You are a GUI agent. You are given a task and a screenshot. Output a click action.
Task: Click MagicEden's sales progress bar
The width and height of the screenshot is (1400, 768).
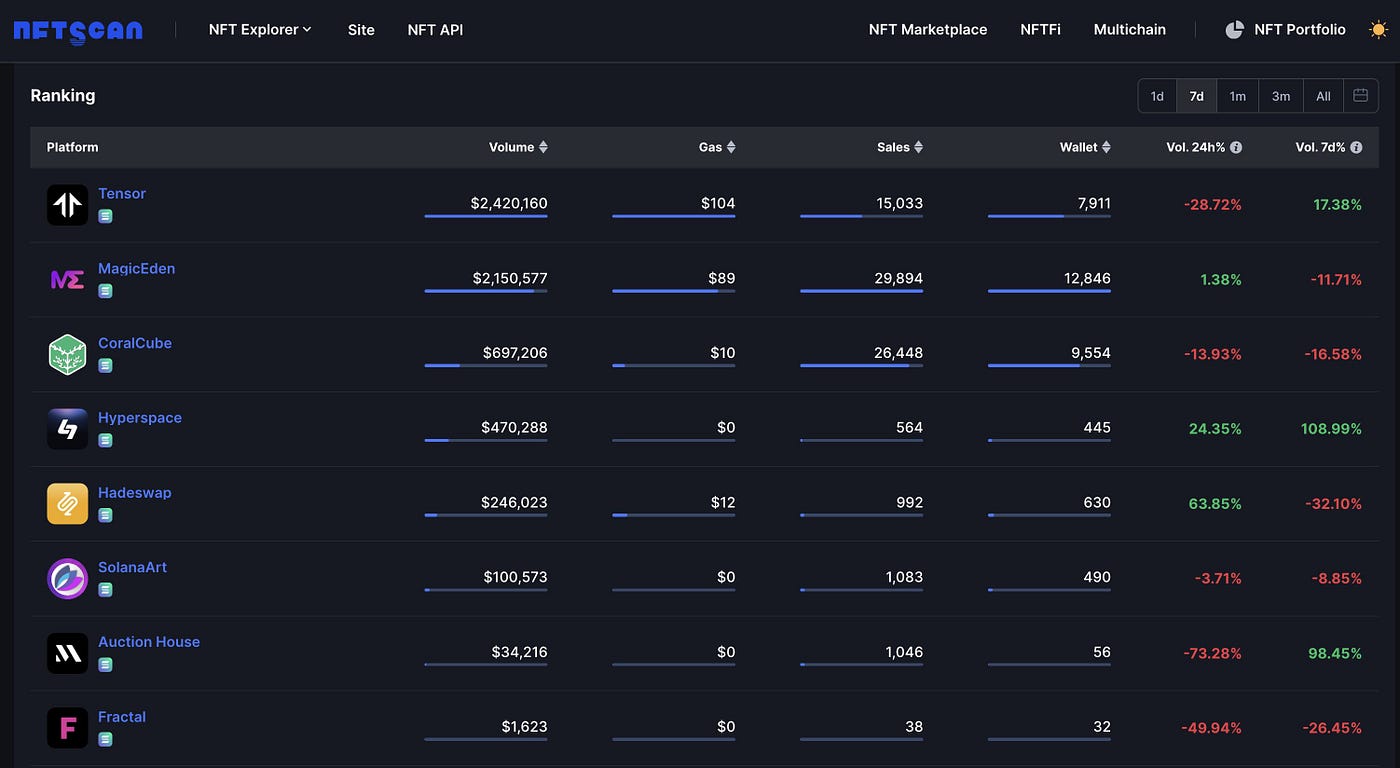point(861,291)
